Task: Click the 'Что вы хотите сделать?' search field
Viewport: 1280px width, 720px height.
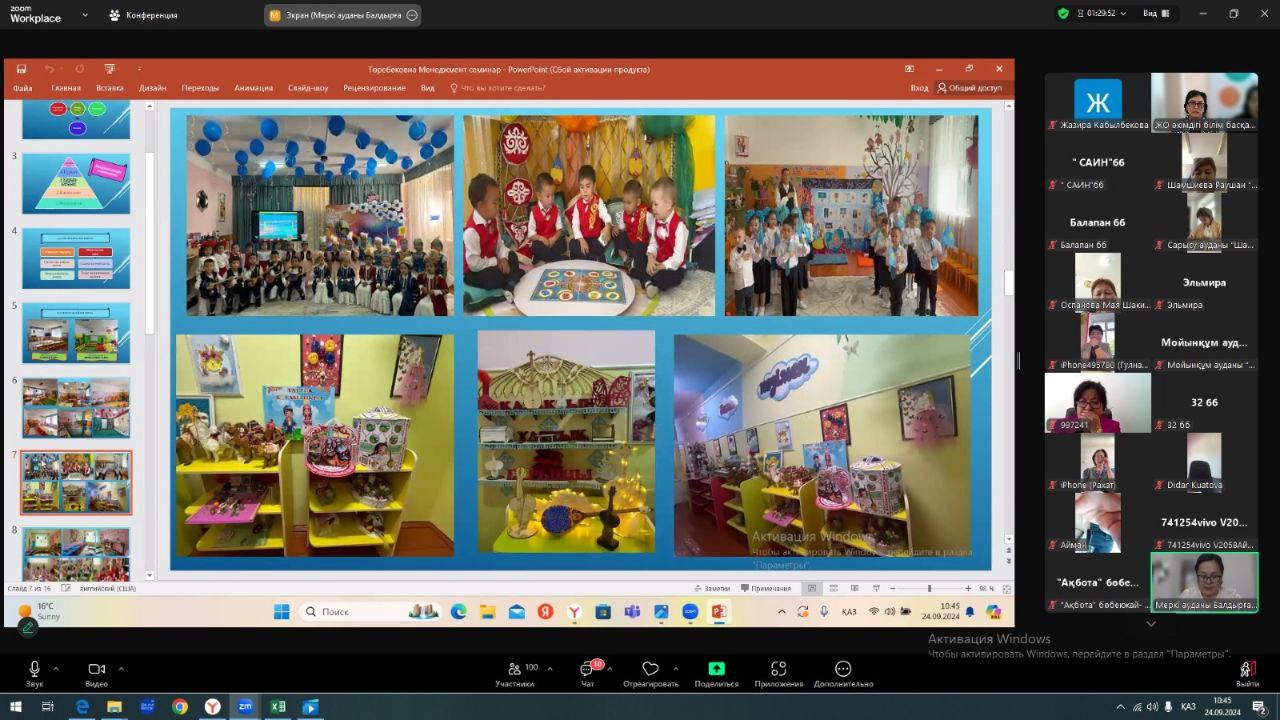Action: [498, 88]
